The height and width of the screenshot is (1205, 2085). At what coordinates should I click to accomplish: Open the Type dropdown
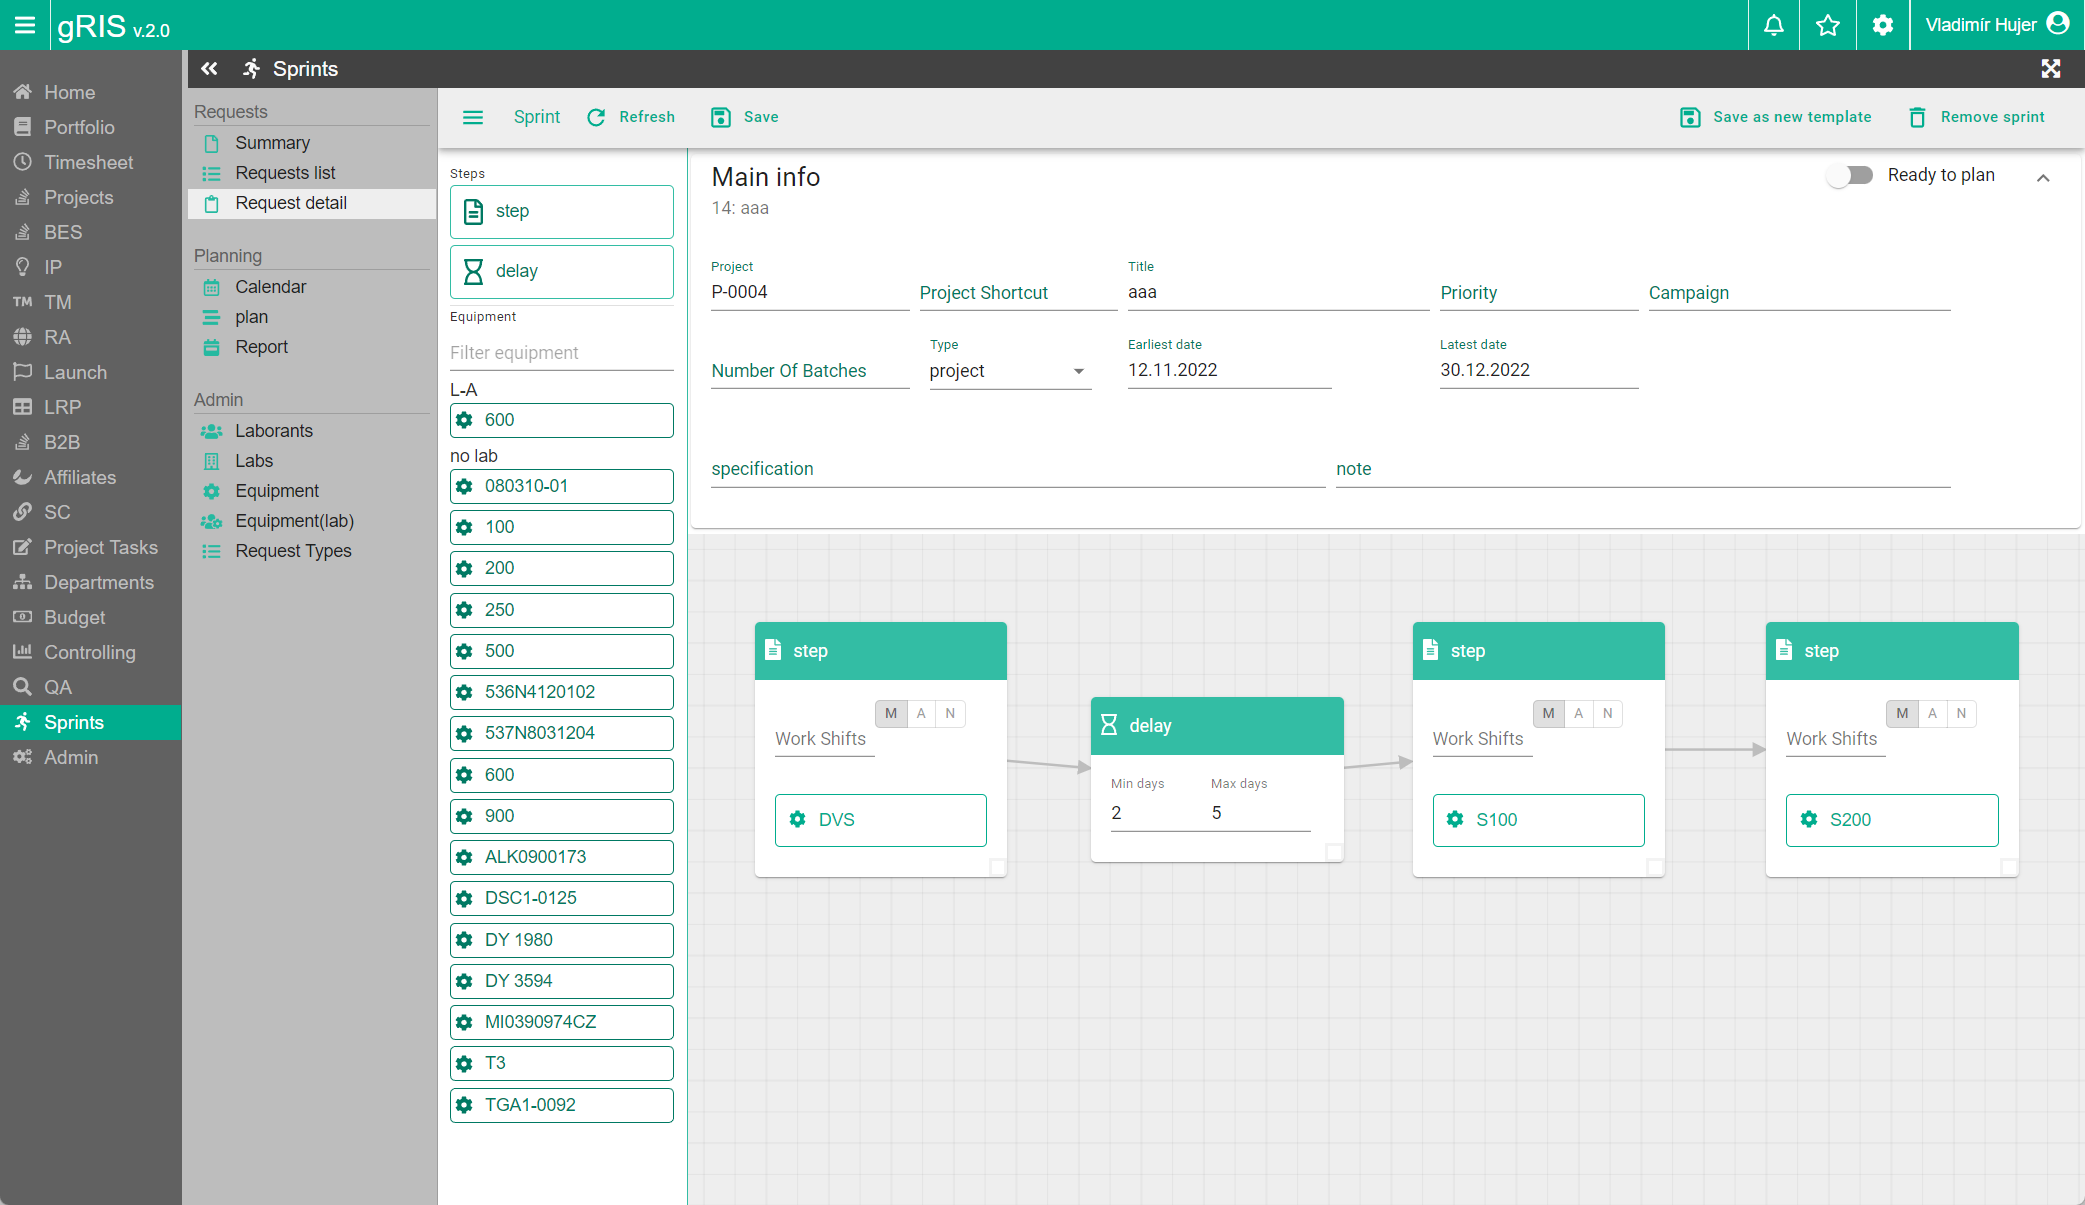click(1010, 370)
